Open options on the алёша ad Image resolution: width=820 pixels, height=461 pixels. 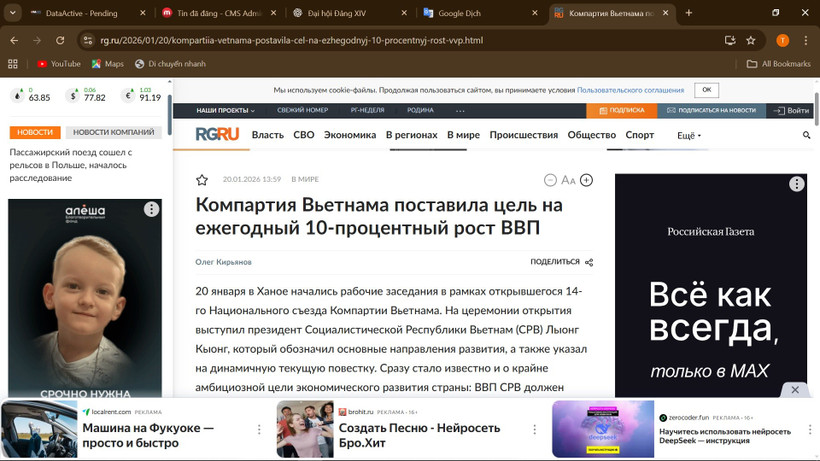tap(151, 210)
